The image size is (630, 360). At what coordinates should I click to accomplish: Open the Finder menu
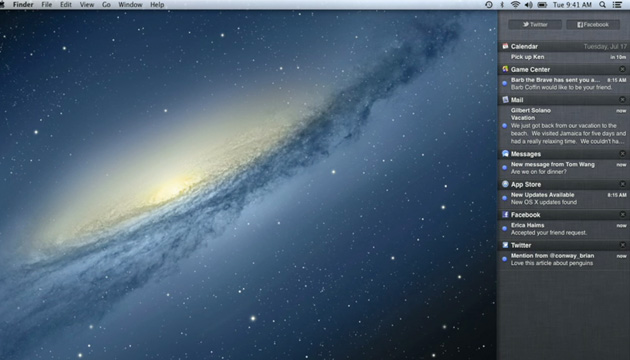(23, 5)
